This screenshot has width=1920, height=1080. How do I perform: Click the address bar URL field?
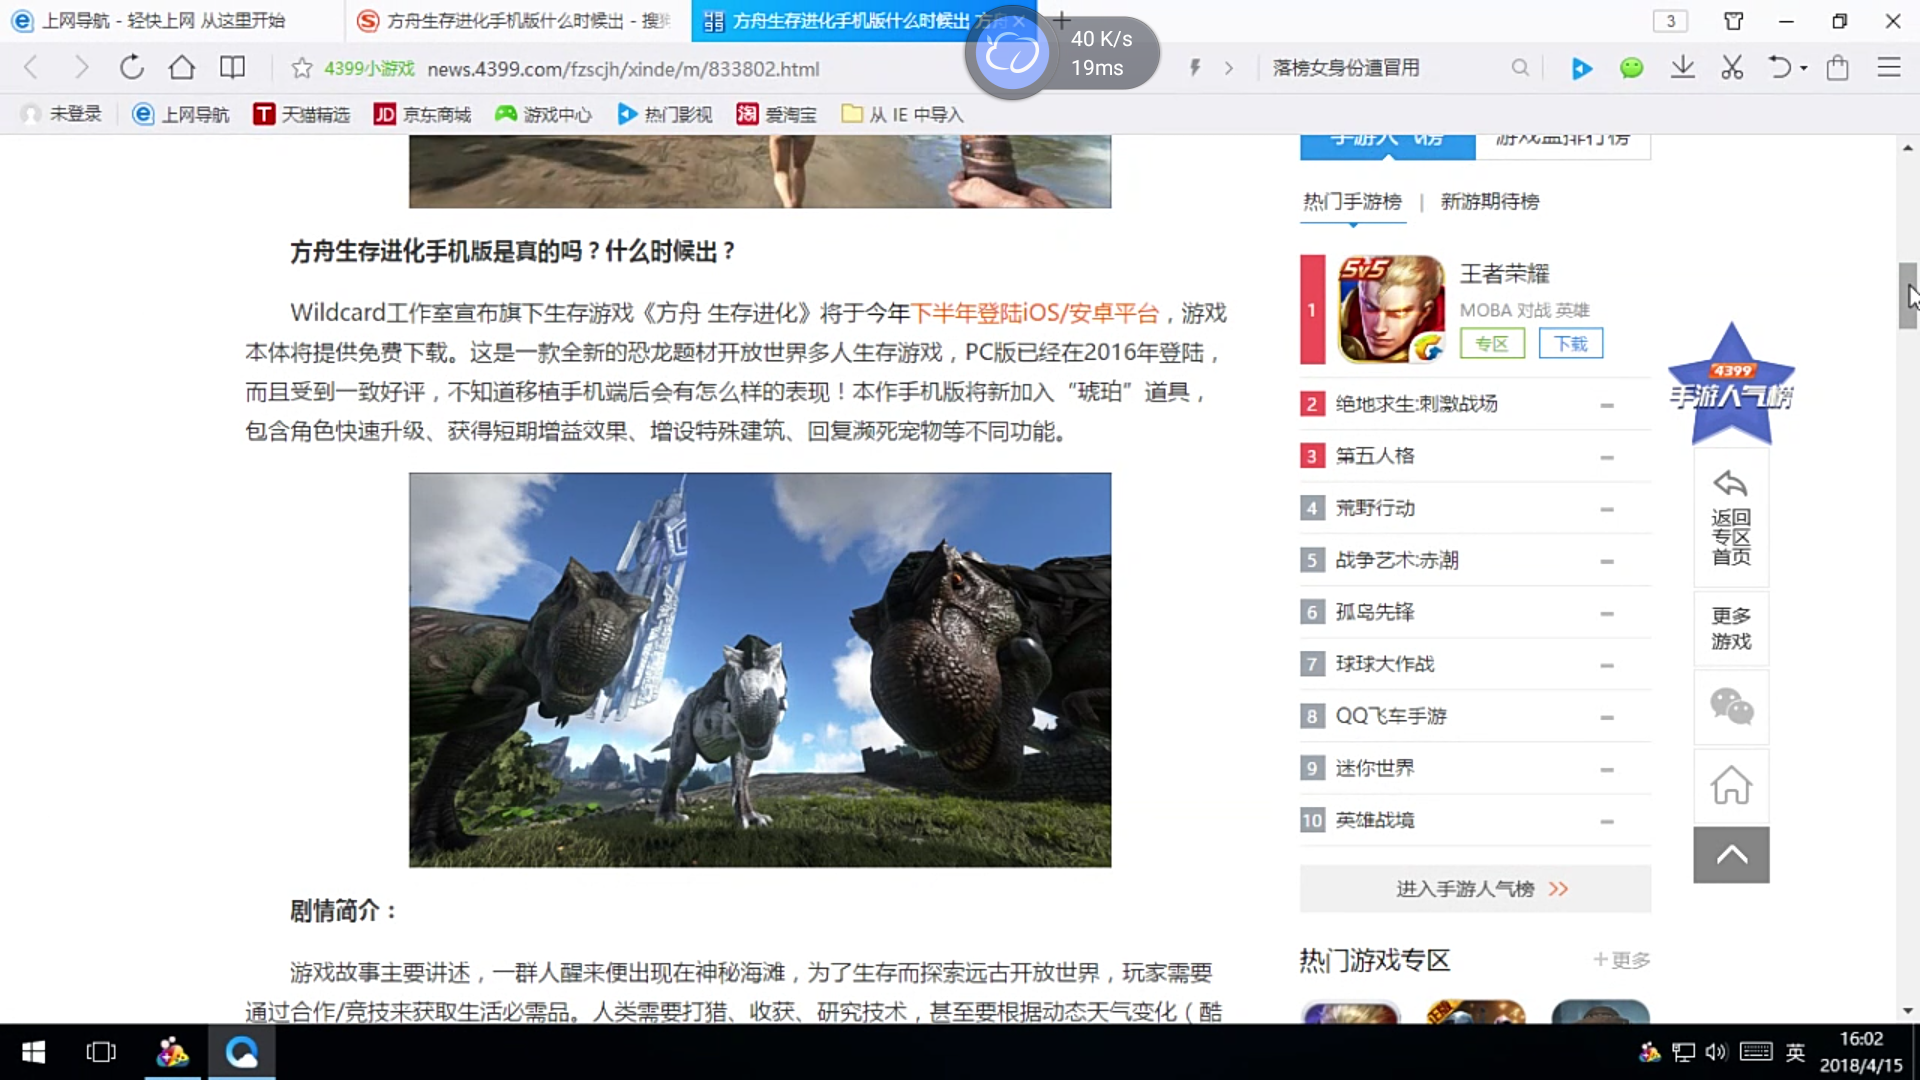[623, 69]
